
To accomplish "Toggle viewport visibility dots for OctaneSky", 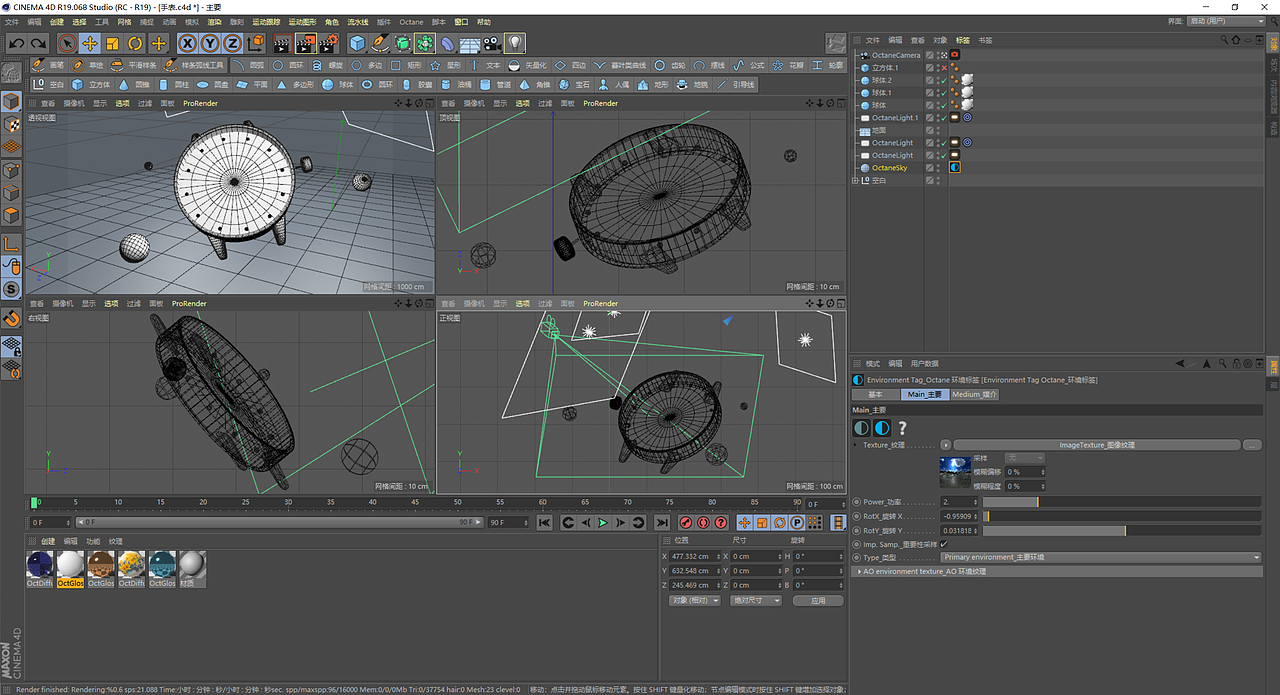I will (x=938, y=166).
